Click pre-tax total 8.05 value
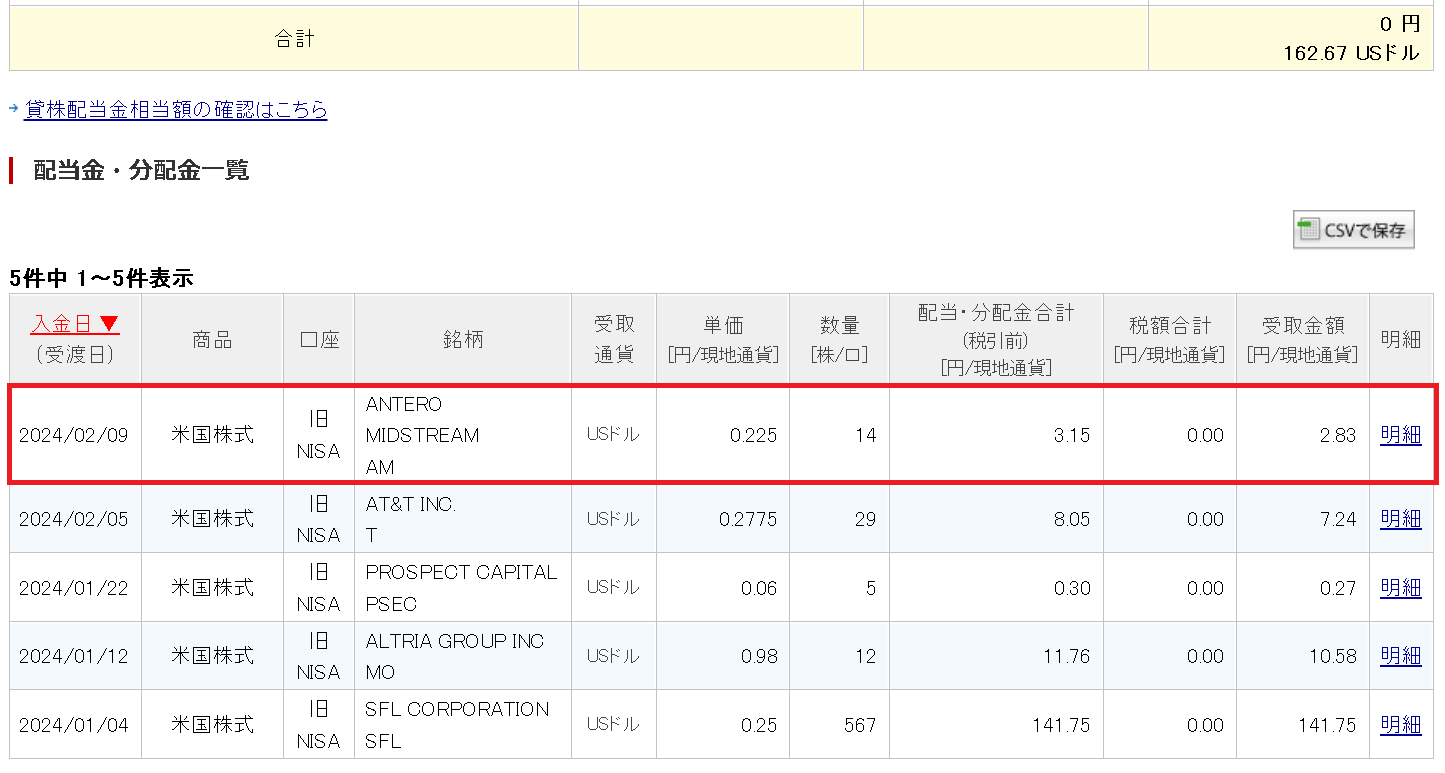 pyautogui.click(x=1072, y=519)
